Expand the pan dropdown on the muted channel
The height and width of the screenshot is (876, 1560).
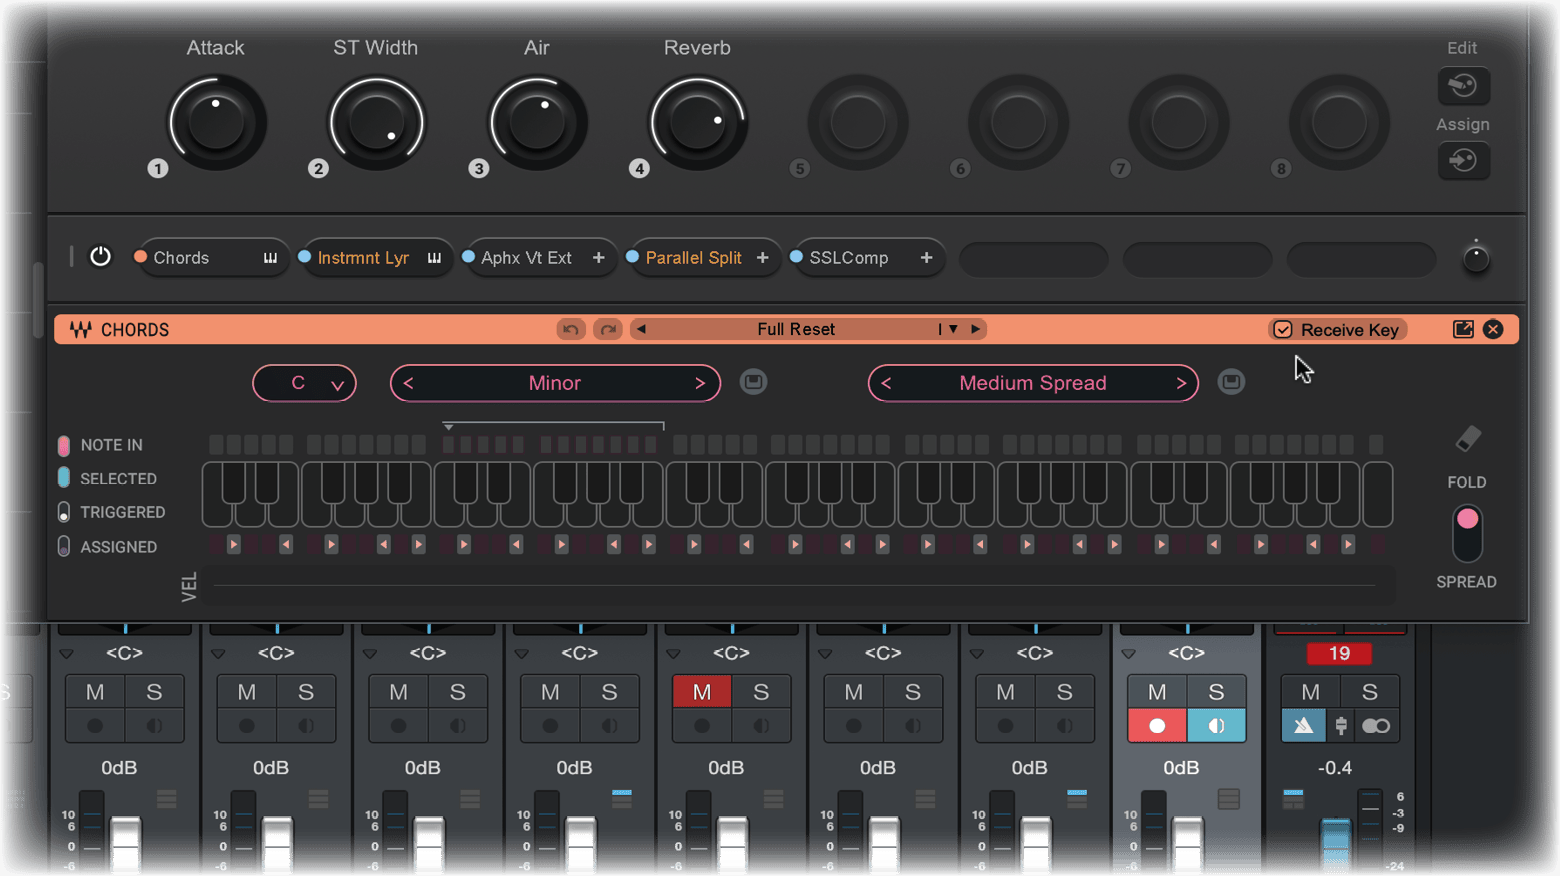(673, 654)
